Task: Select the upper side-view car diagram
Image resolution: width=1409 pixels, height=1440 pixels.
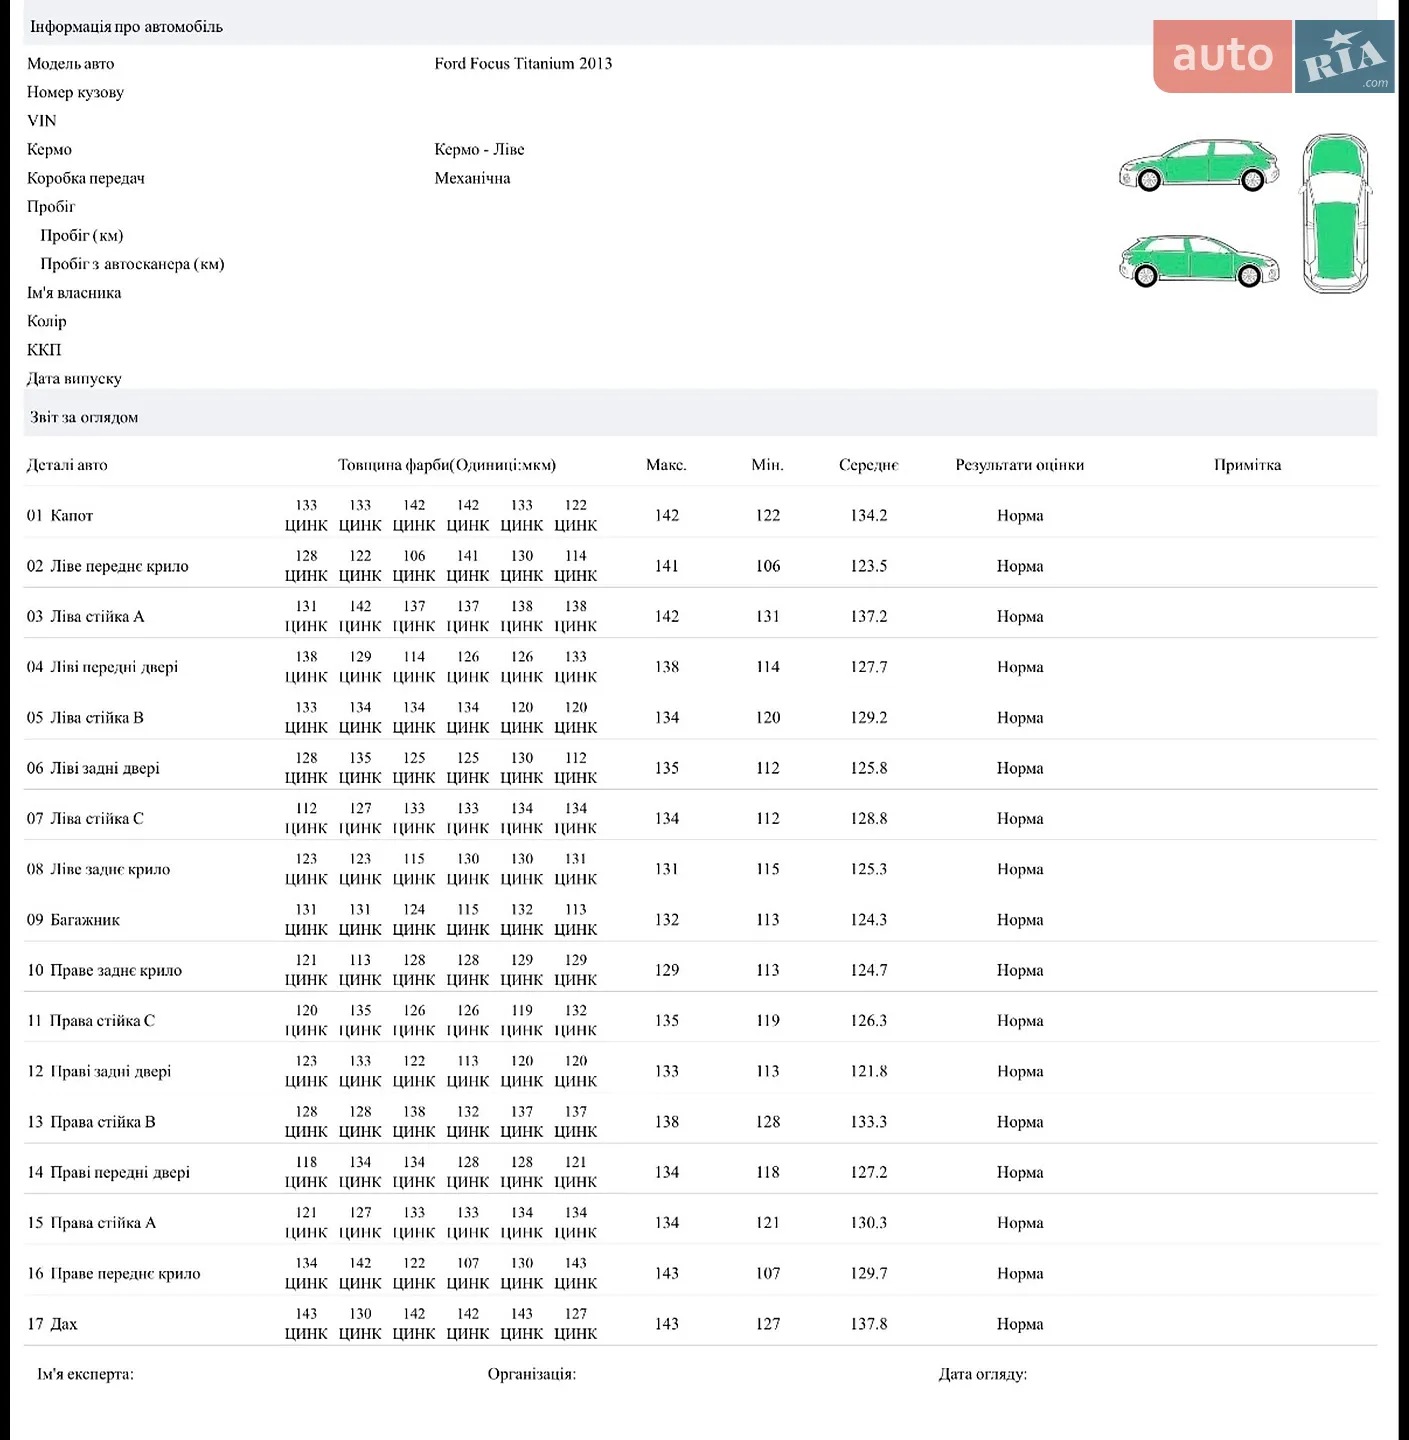Action: tap(1199, 165)
